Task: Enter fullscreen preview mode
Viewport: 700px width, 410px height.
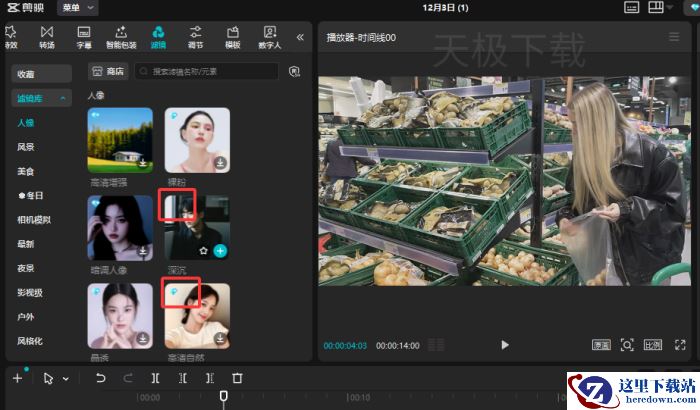Action: coord(680,345)
